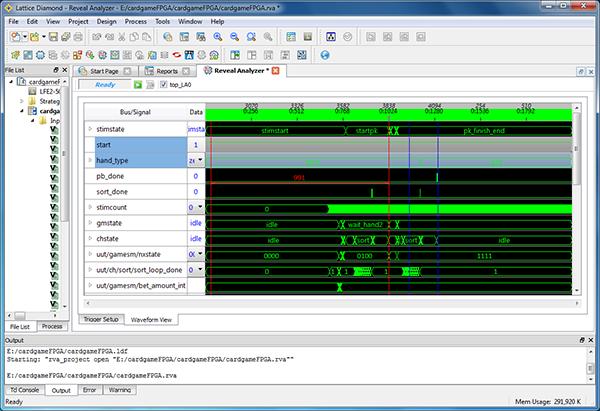Image resolution: width=600 pixels, height=411 pixels.
Task: Open the hand_type data radix dropdown
Action: [198, 160]
